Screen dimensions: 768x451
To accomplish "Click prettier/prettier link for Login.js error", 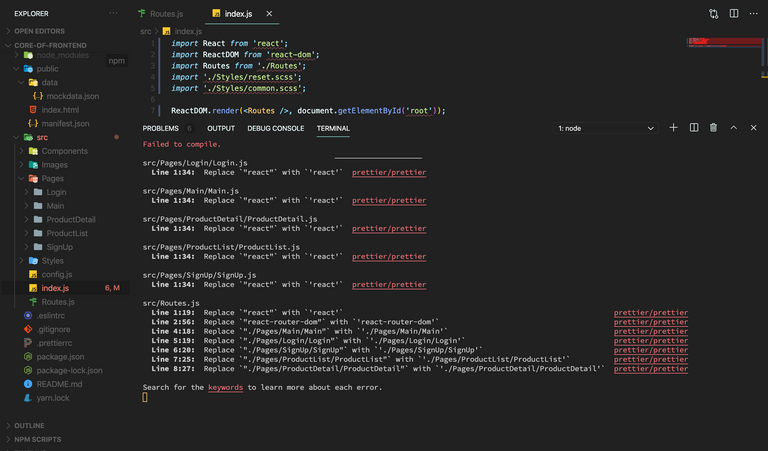I will point(389,172).
